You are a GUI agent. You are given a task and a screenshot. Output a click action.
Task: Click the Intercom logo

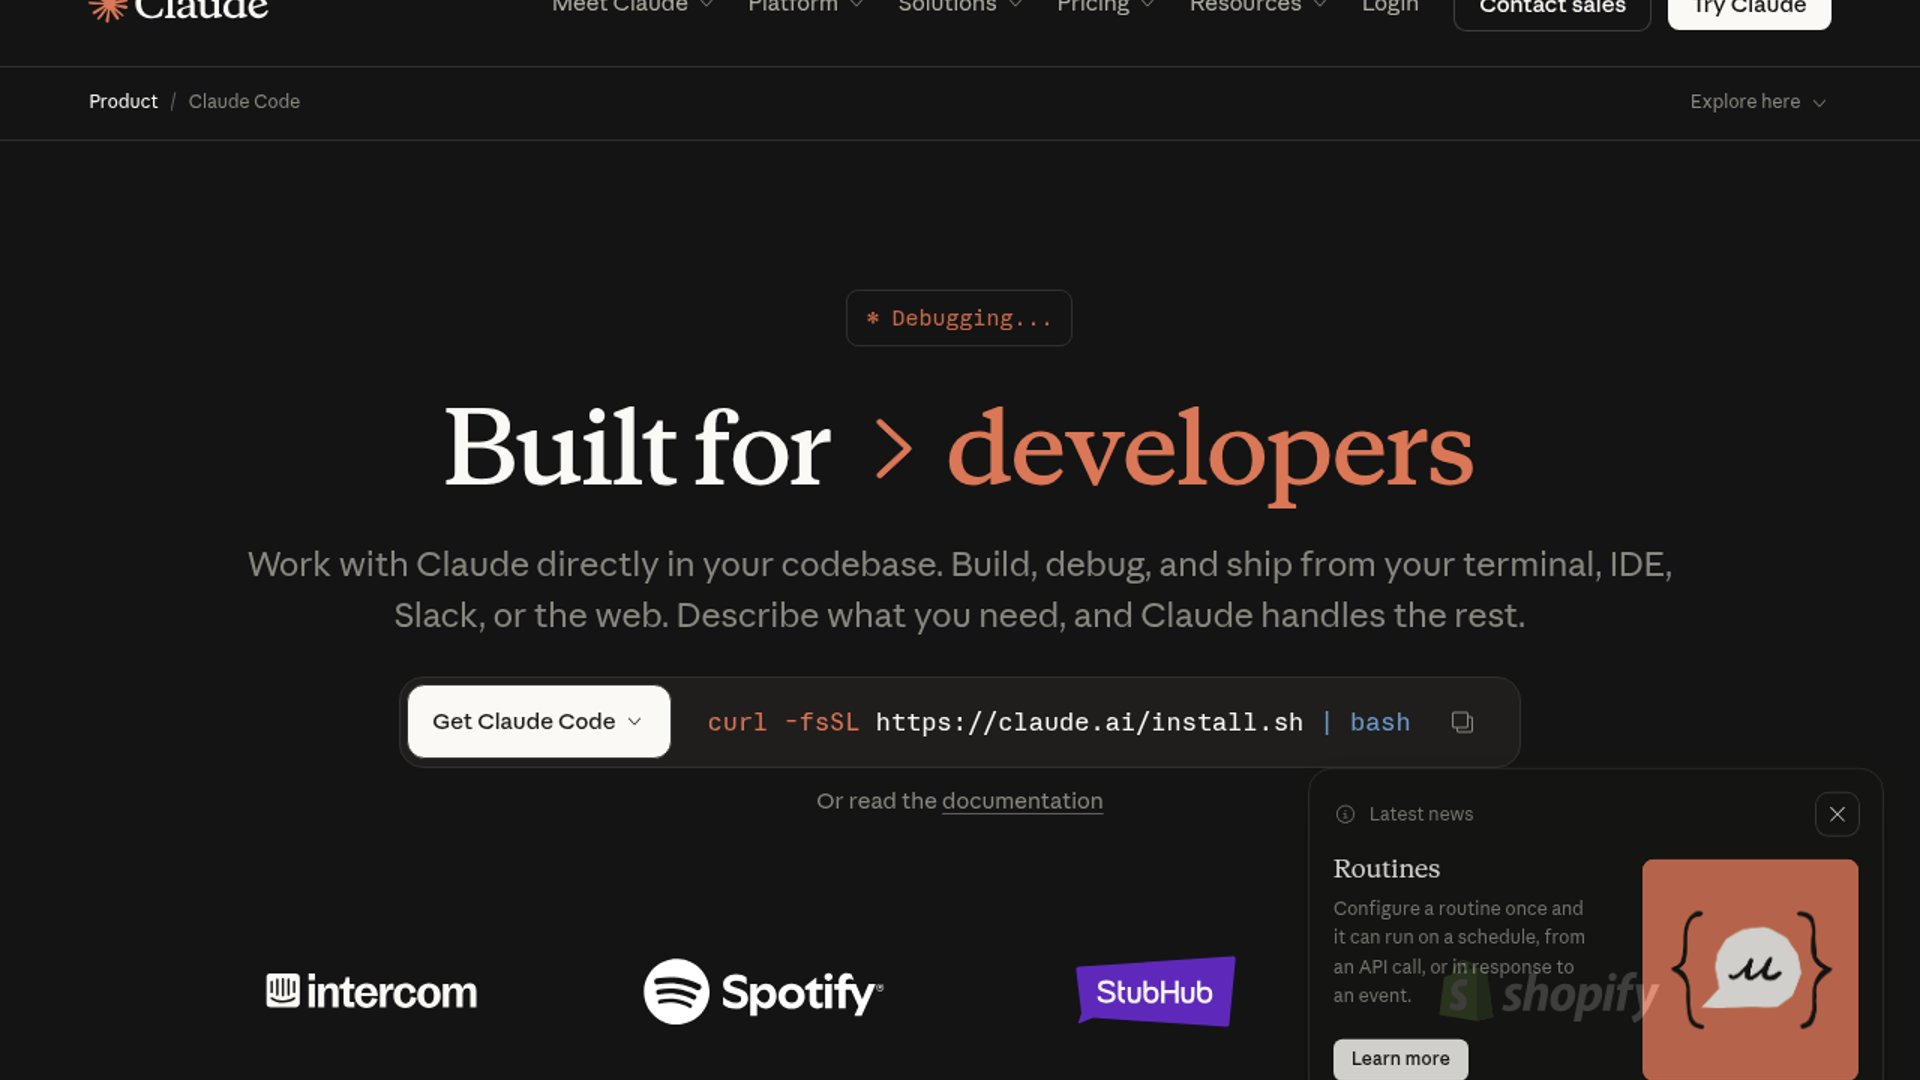372,992
